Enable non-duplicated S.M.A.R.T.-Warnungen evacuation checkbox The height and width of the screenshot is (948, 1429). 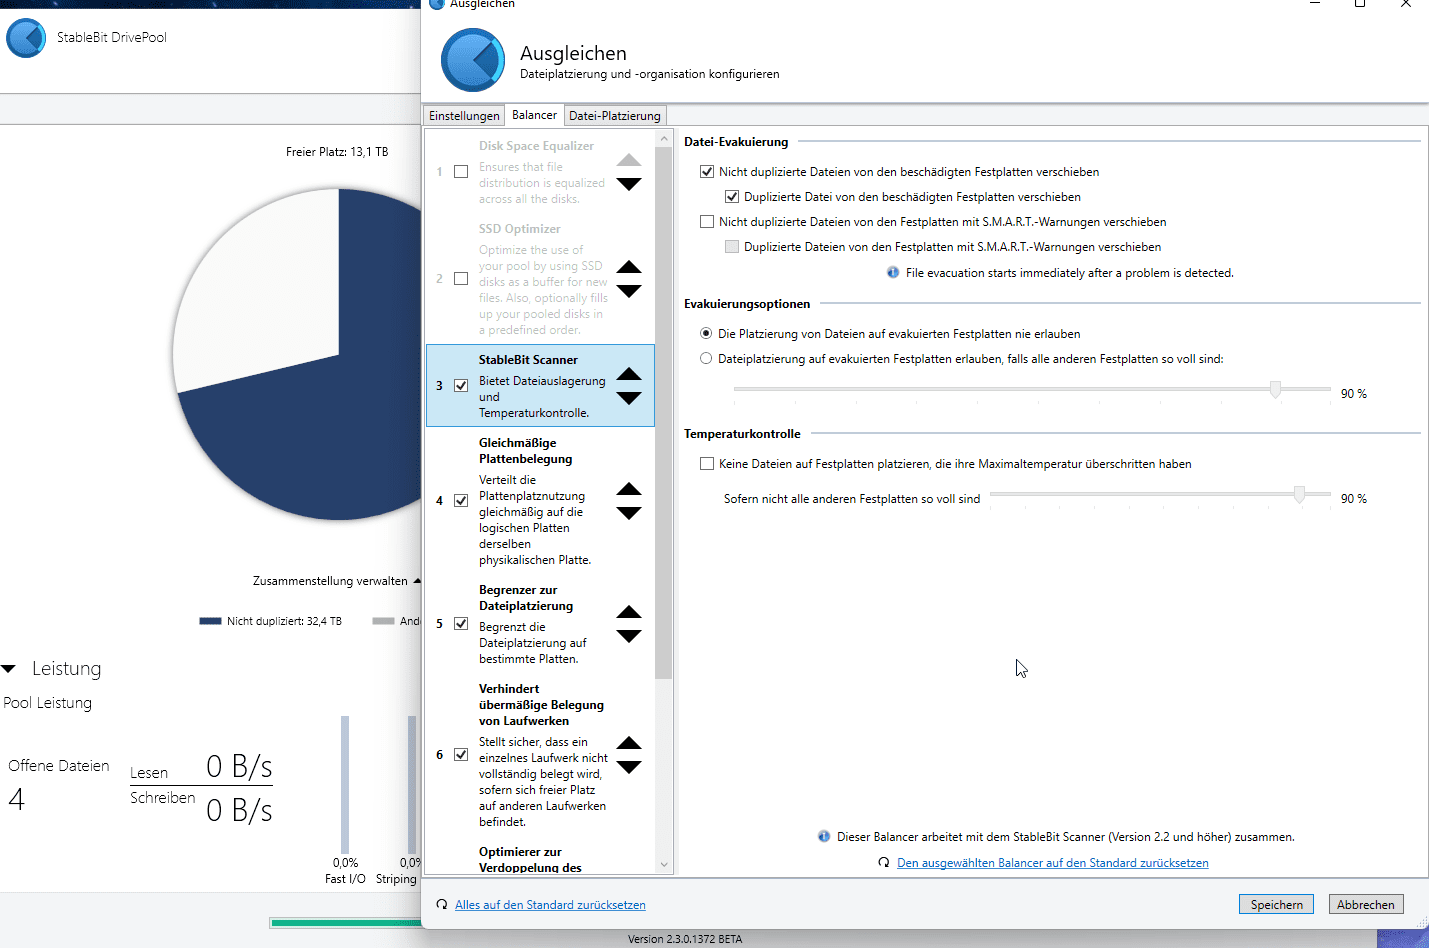[707, 222]
